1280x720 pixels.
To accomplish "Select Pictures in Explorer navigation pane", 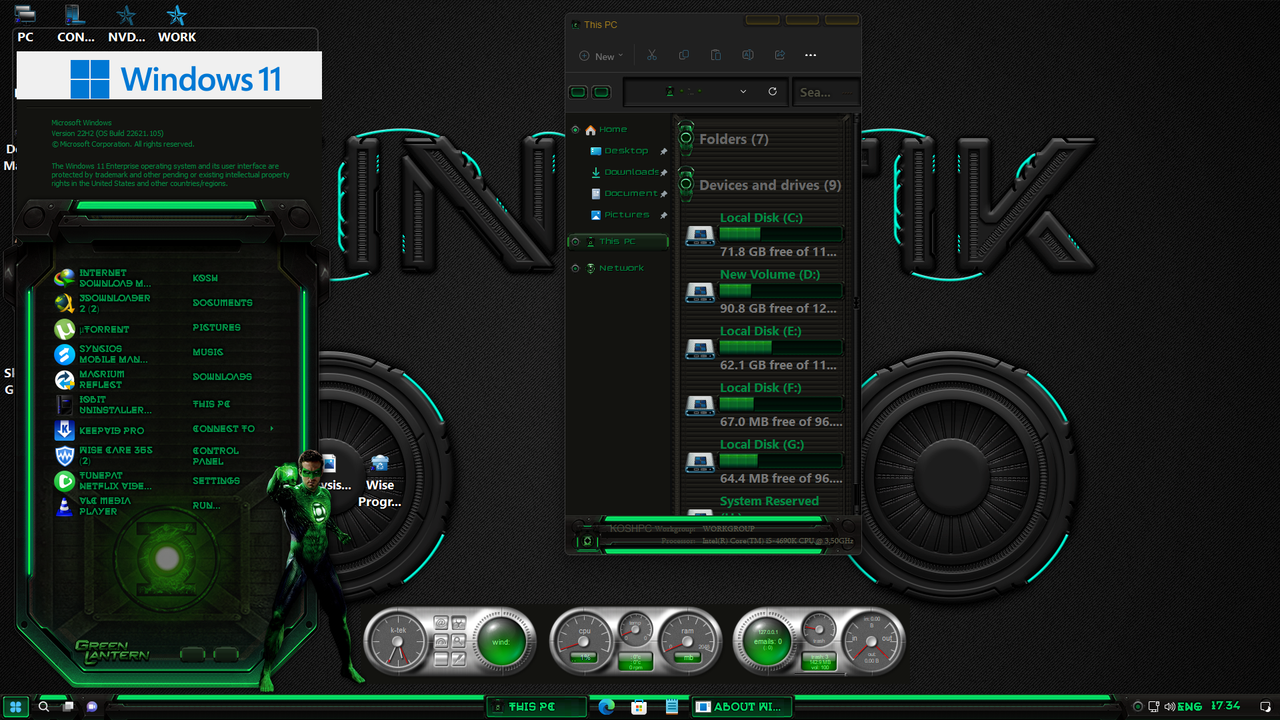I will click(x=628, y=215).
